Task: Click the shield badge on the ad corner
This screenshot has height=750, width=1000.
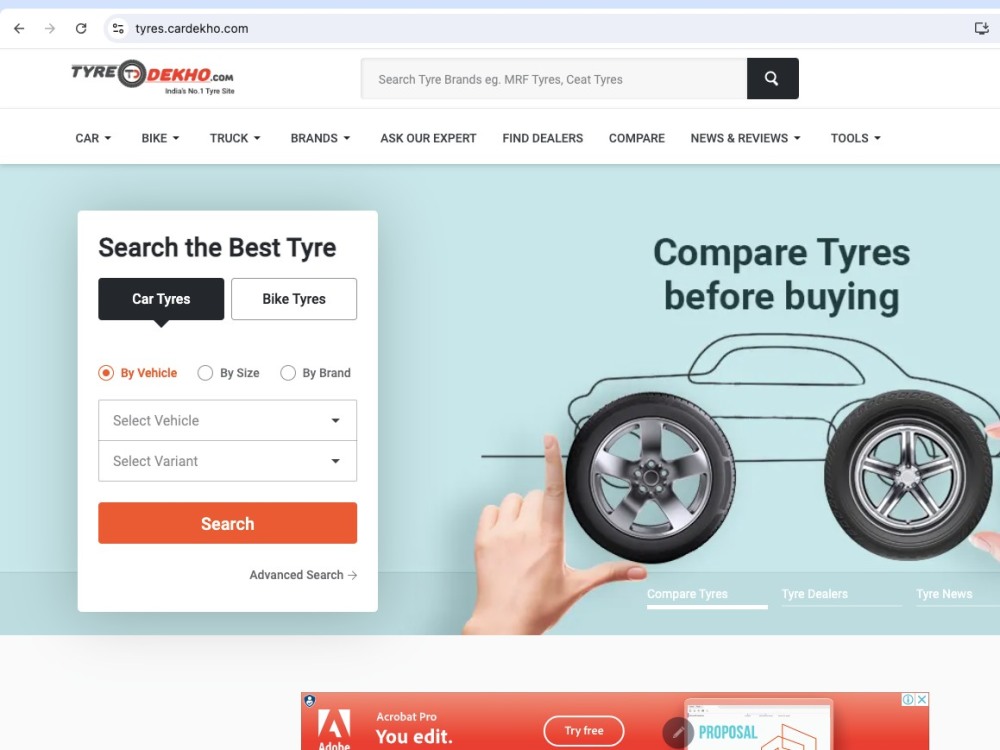Action: (310, 701)
